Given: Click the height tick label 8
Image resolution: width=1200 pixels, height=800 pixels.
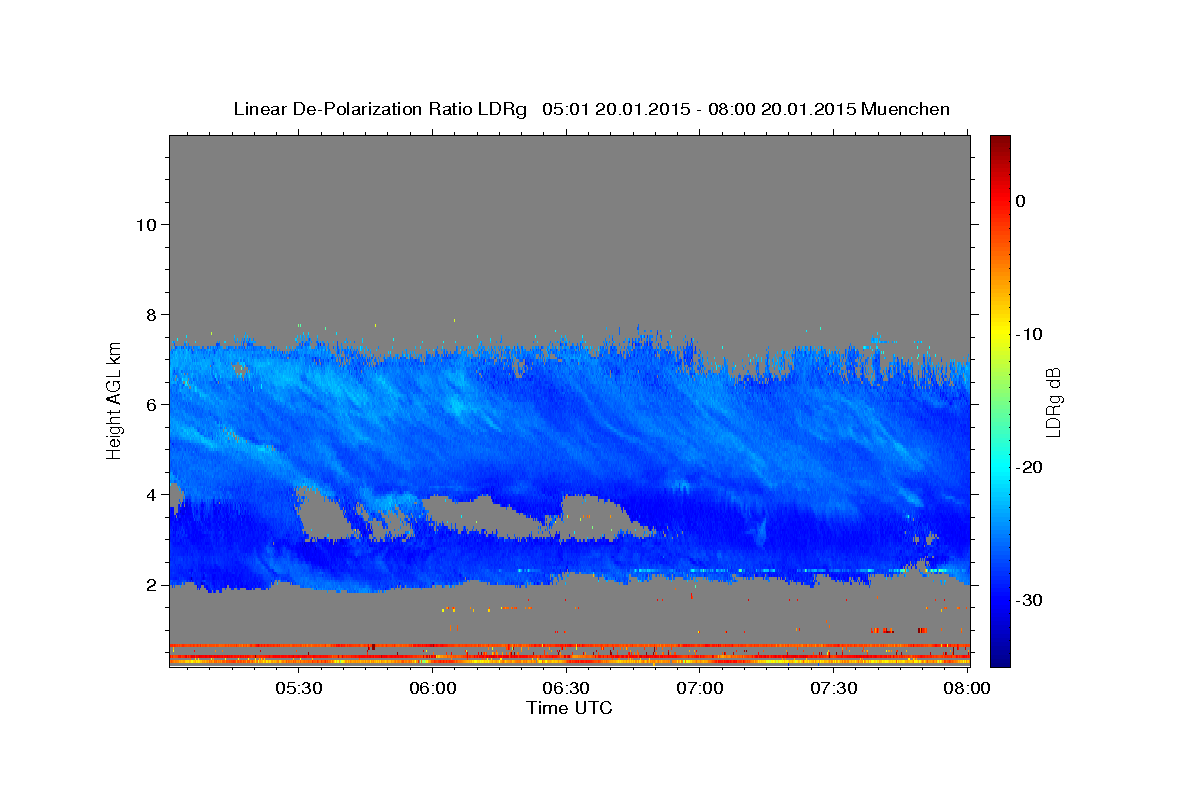Looking at the screenshot, I should pyautogui.click(x=150, y=314).
